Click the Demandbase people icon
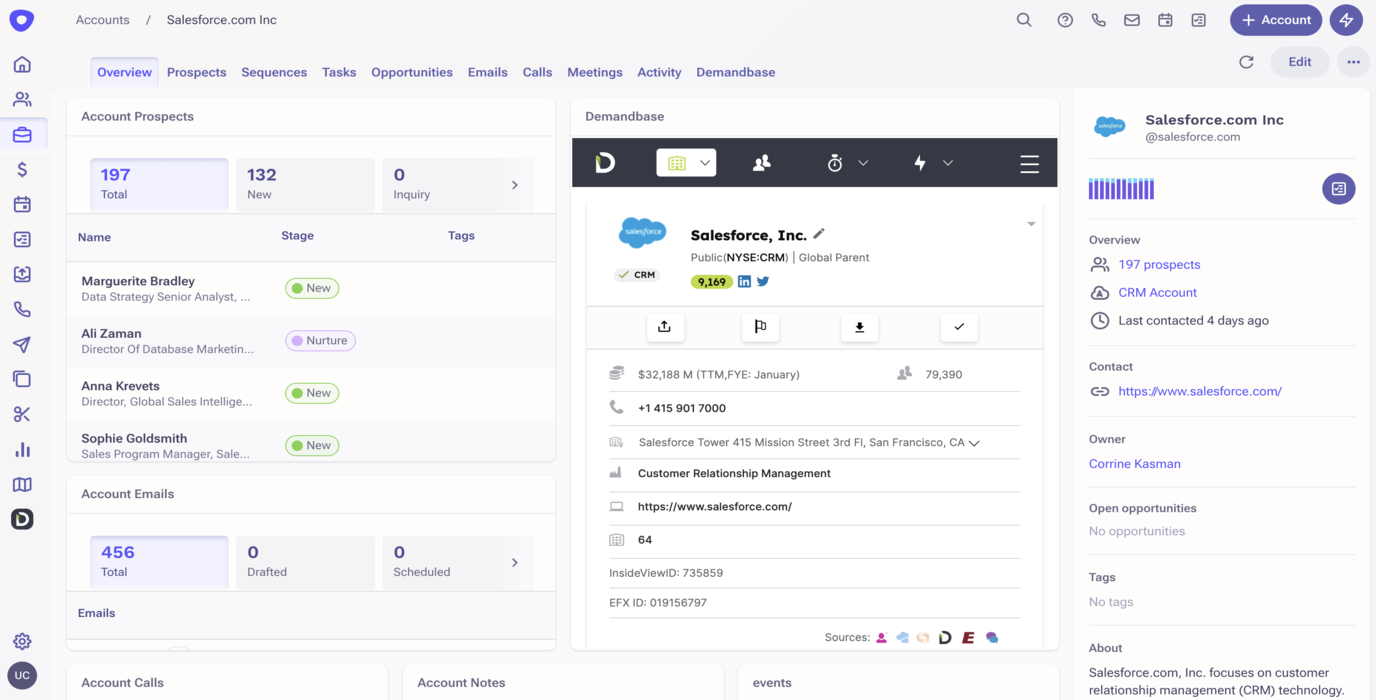Image resolution: width=1376 pixels, height=700 pixels. 761,163
